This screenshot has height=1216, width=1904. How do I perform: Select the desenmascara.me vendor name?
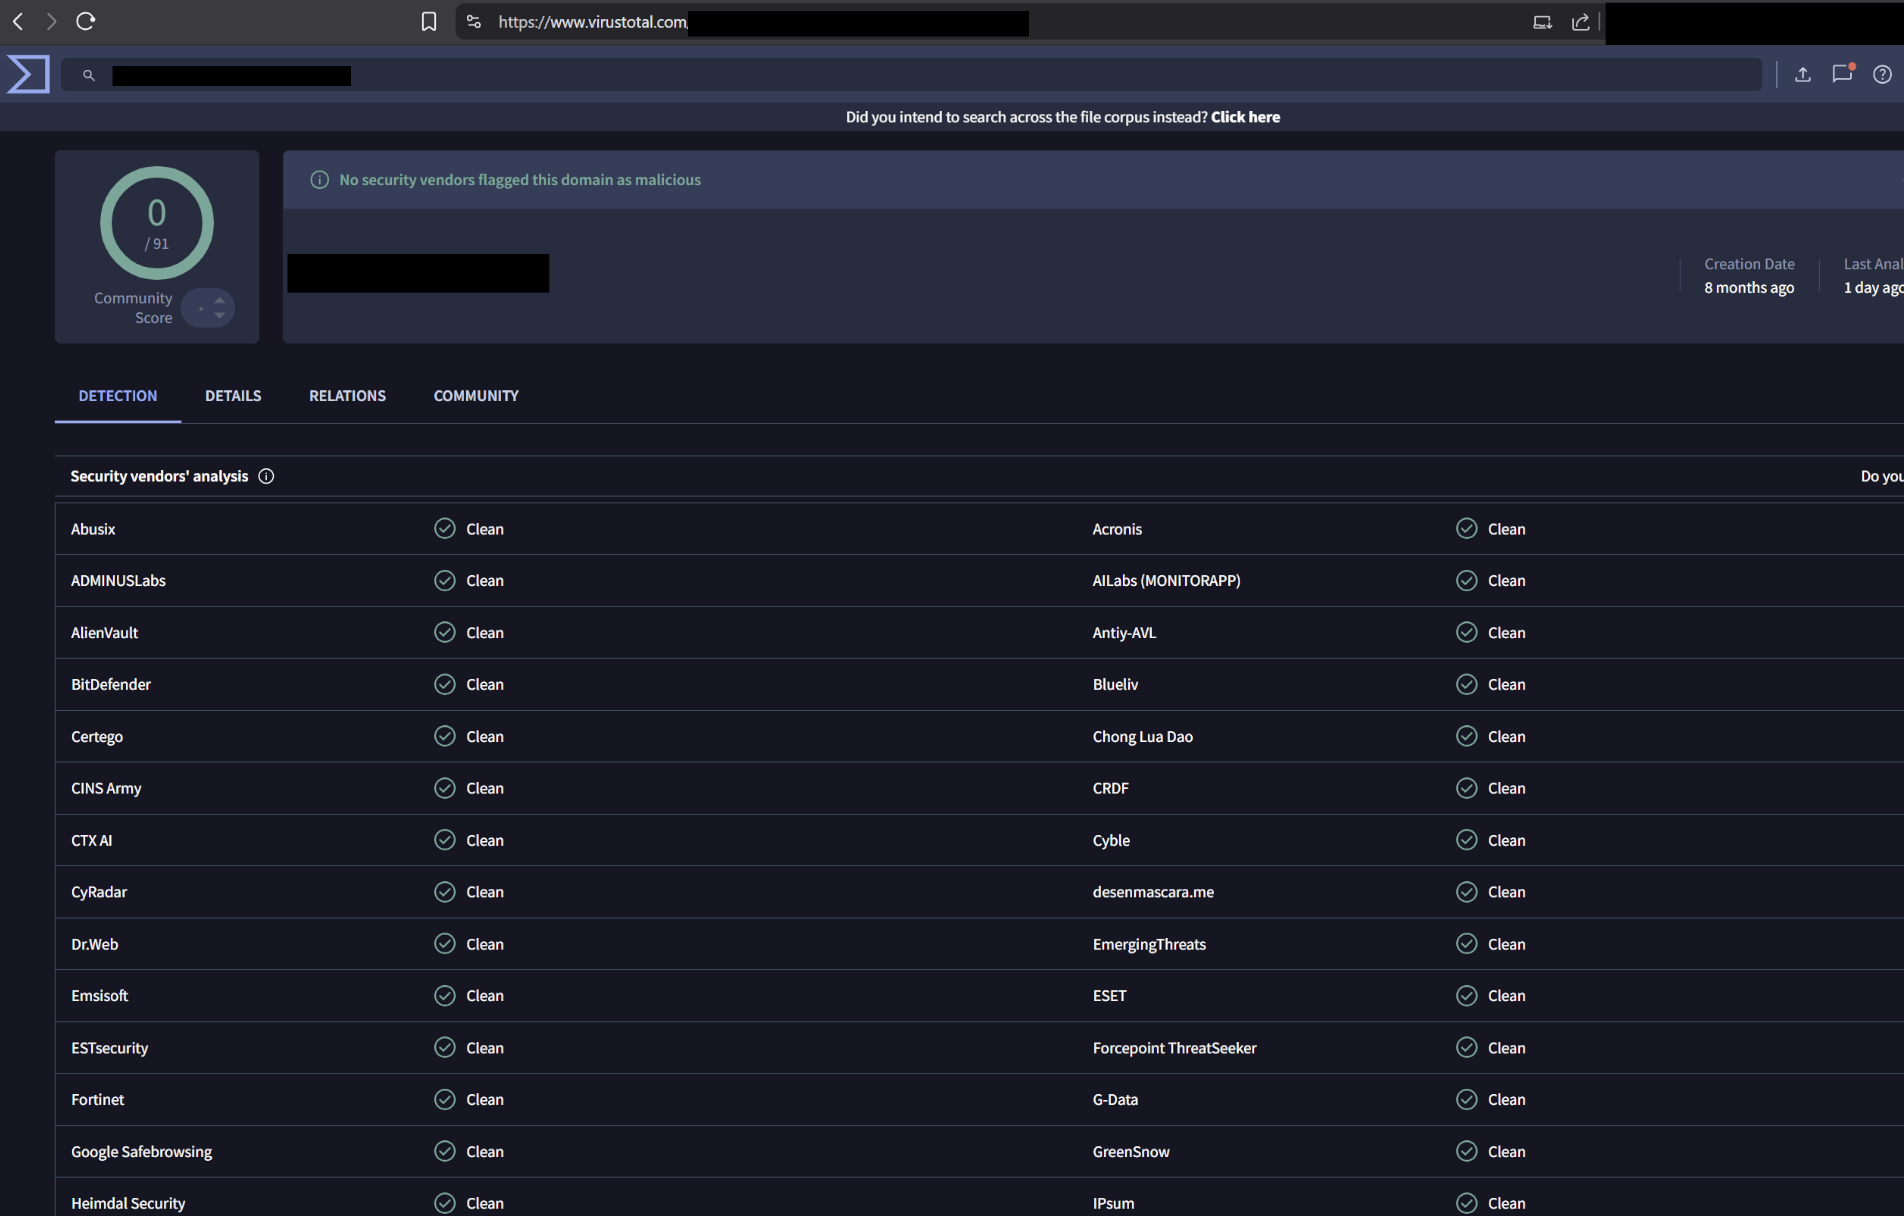point(1153,892)
